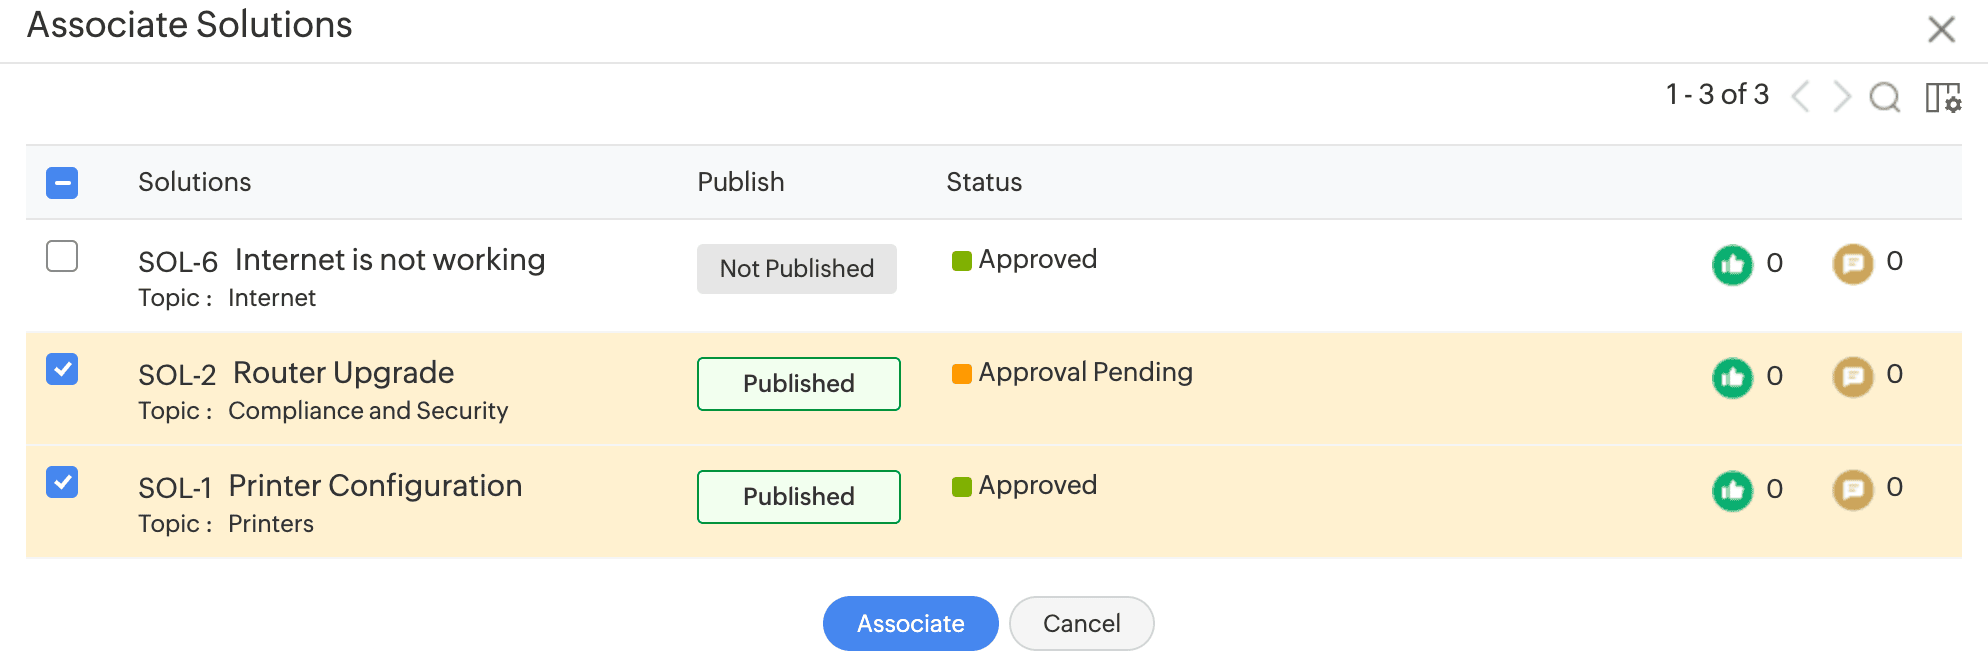The width and height of the screenshot is (1988, 664).
Task: Open the column chooser settings icon
Action: 1943,98
